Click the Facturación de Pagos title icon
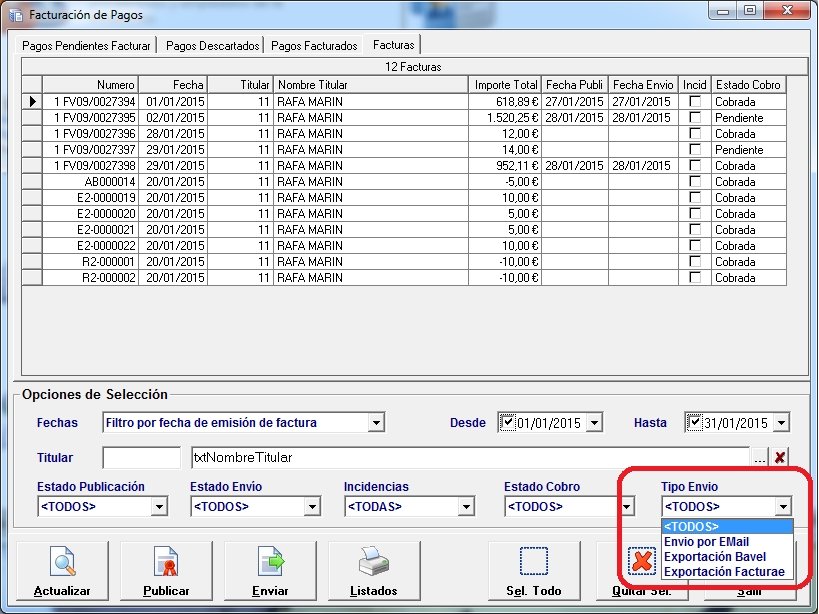The image size is (819, 614). click(x=16, y=15)
